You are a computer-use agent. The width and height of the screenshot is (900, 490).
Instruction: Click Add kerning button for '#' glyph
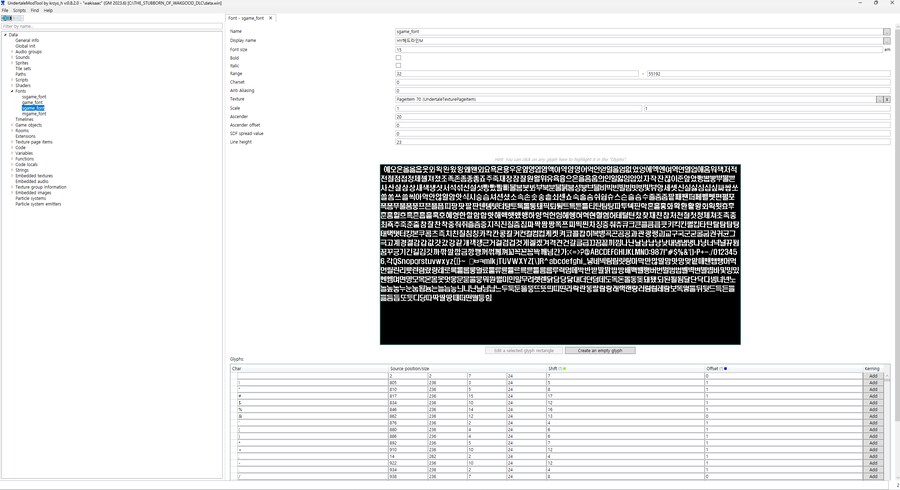coord(873,396)
